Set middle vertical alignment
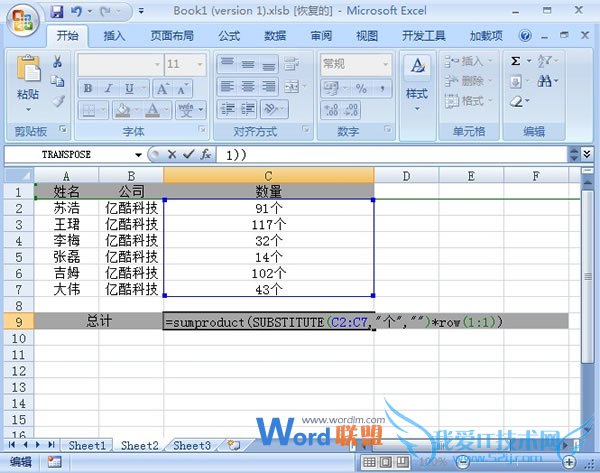Screen dimensions: 600x473 tap(248, 64)
